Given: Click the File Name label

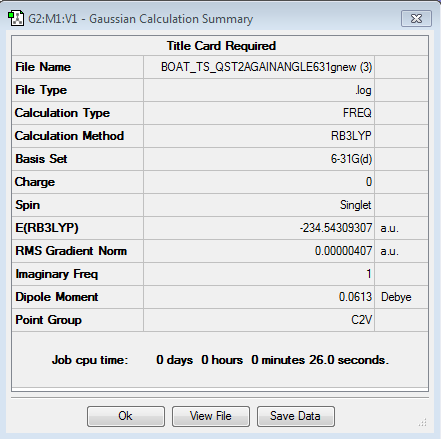Looking at the screenshot, I should tap(43, 67).
